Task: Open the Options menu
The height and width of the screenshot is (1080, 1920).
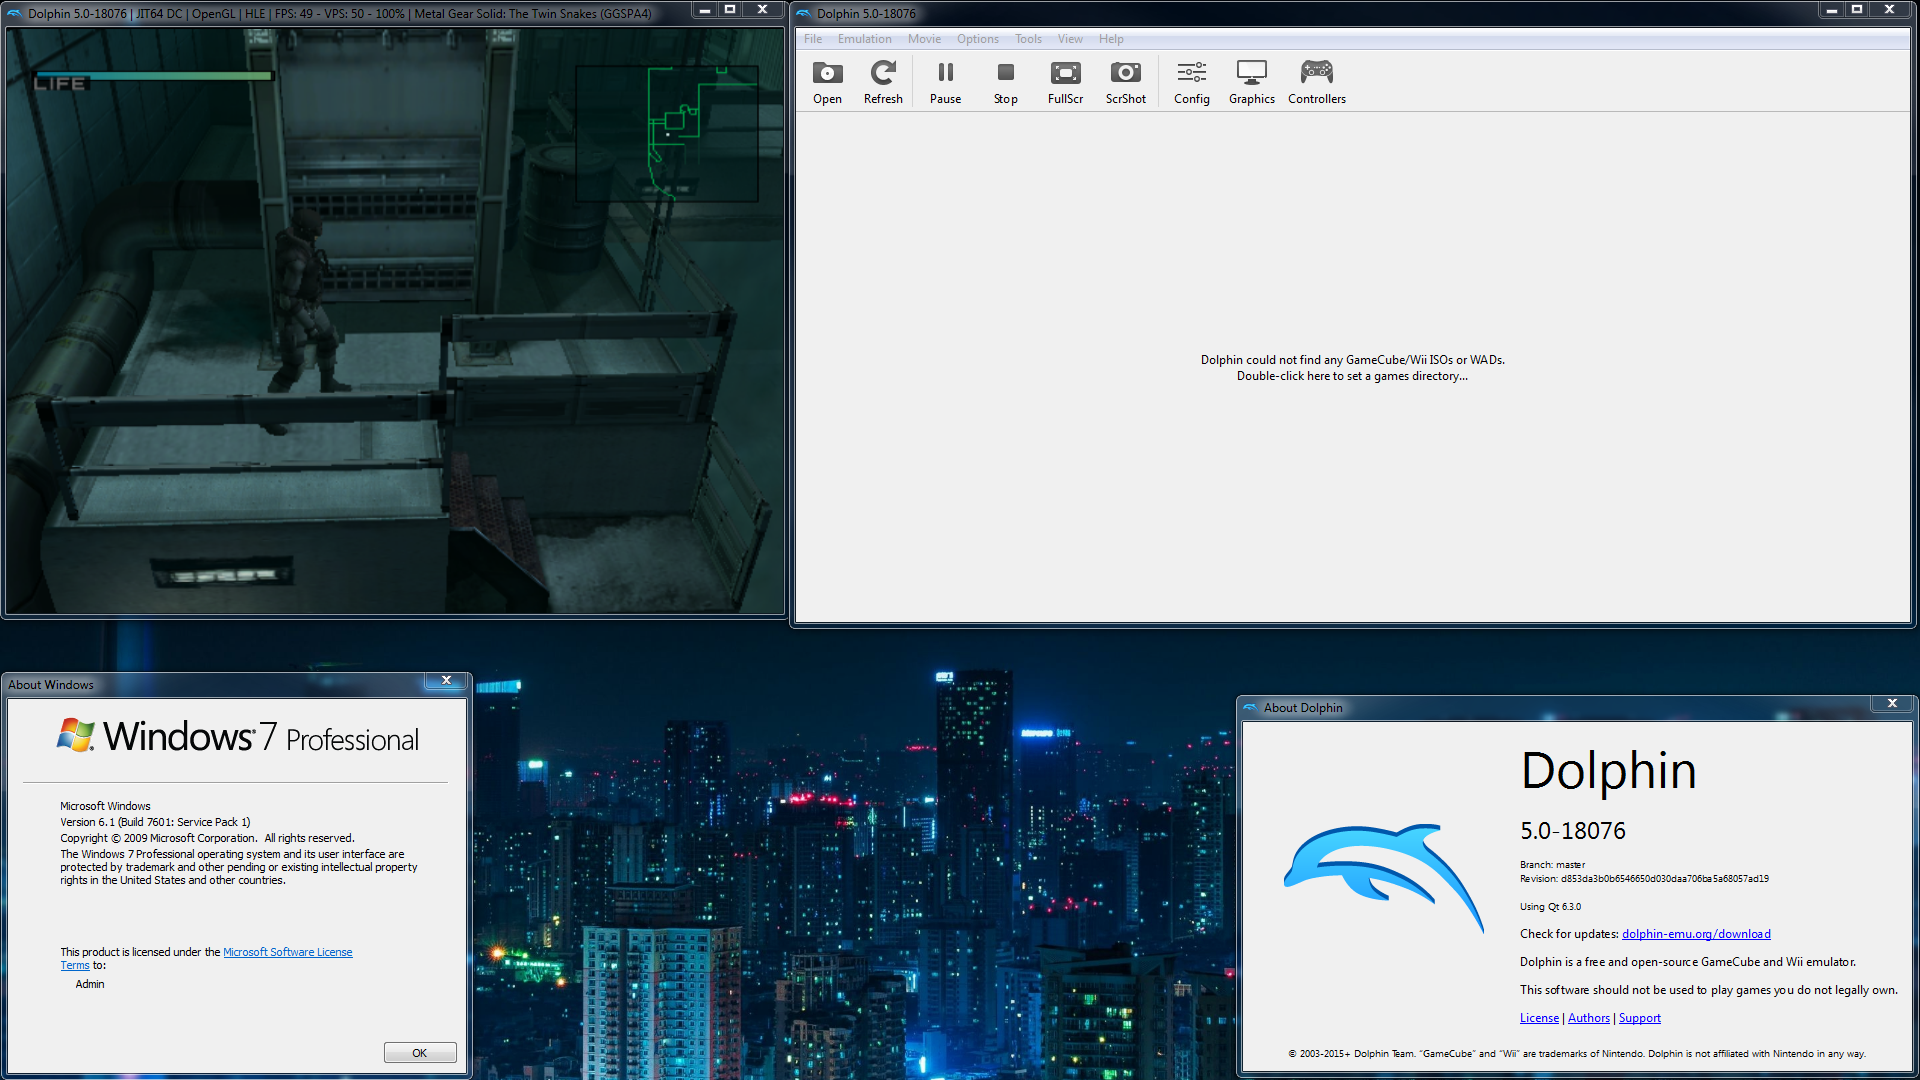Action: [x=977, y=39]
